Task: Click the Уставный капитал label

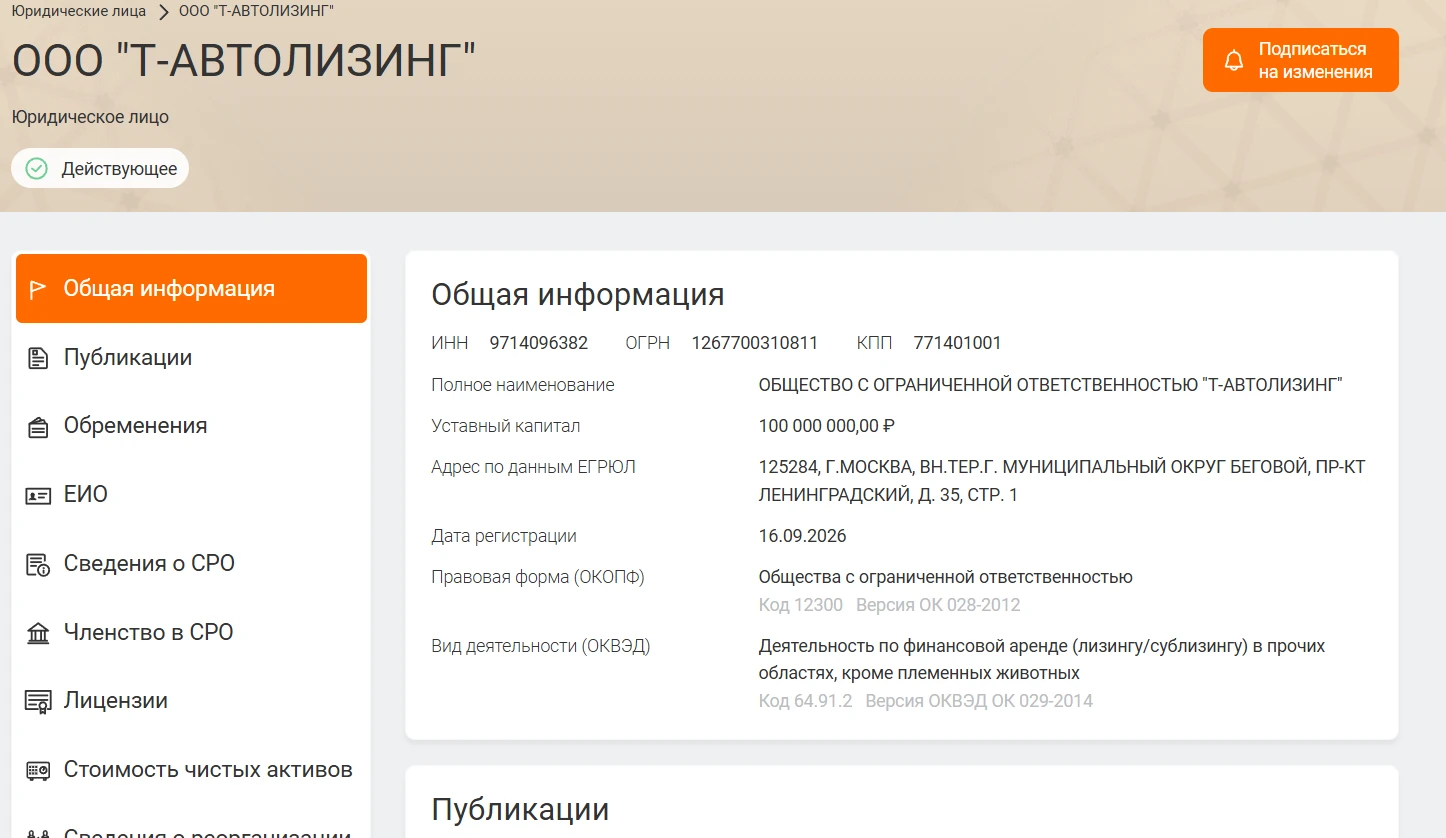Action: (x=506, y=426)
